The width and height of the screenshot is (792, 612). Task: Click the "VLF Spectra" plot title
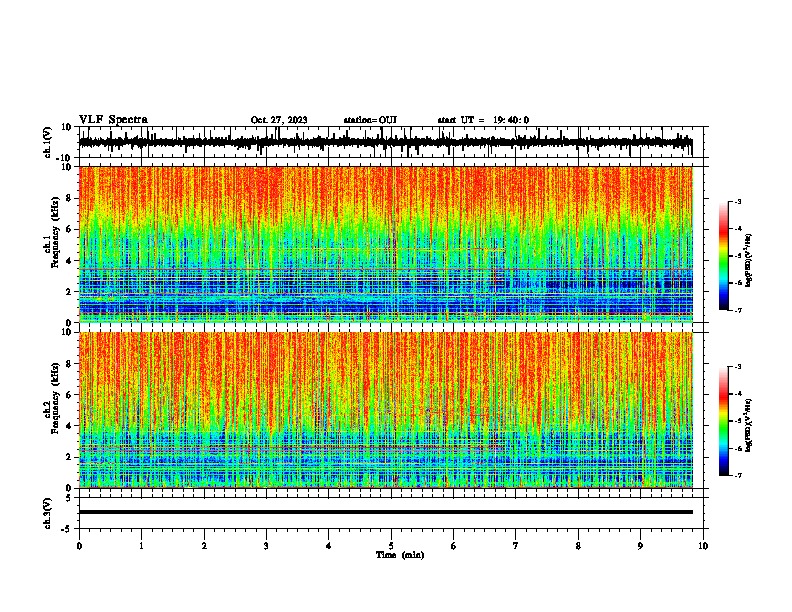[x=113, y=120]
